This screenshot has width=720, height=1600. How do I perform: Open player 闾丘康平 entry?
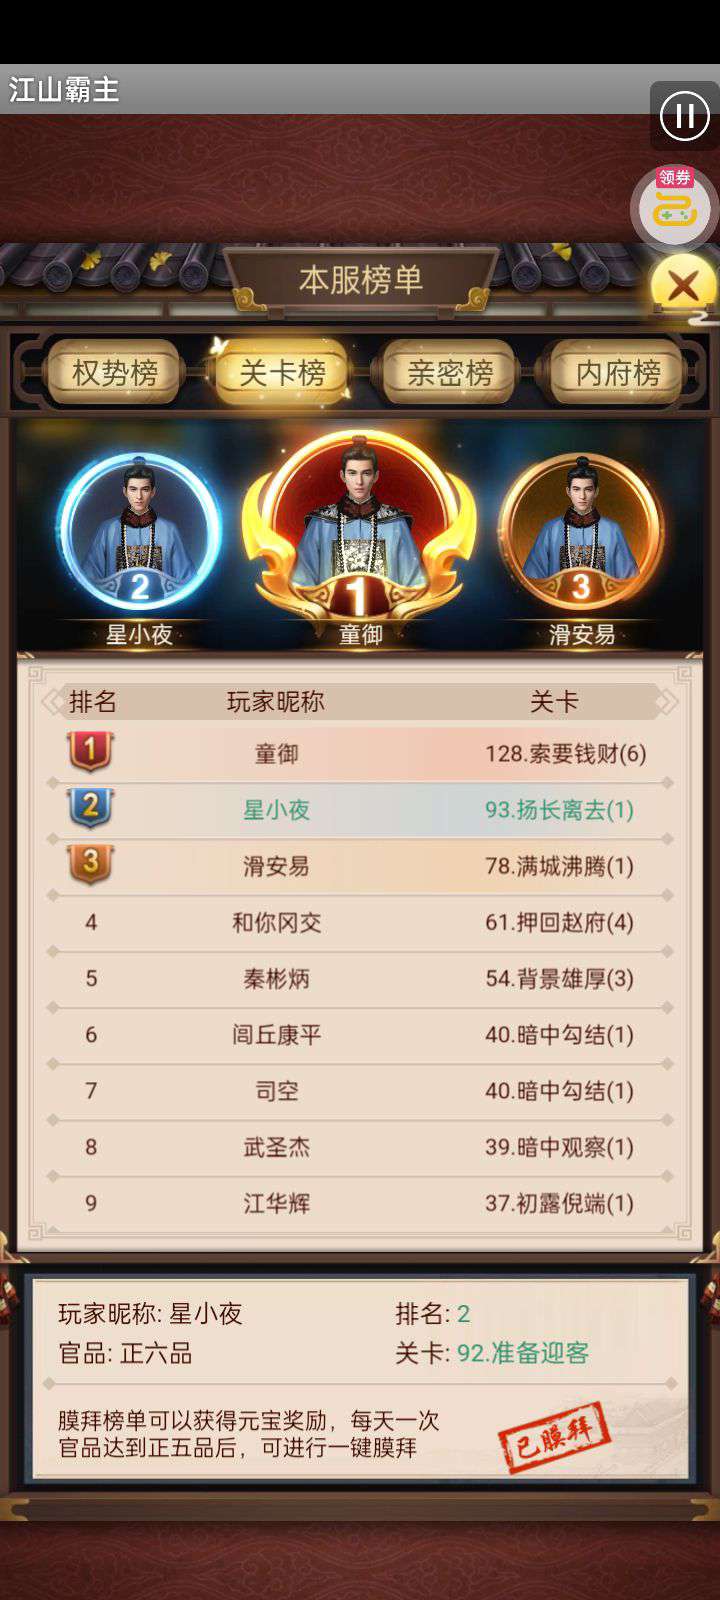click(360, 1034)
